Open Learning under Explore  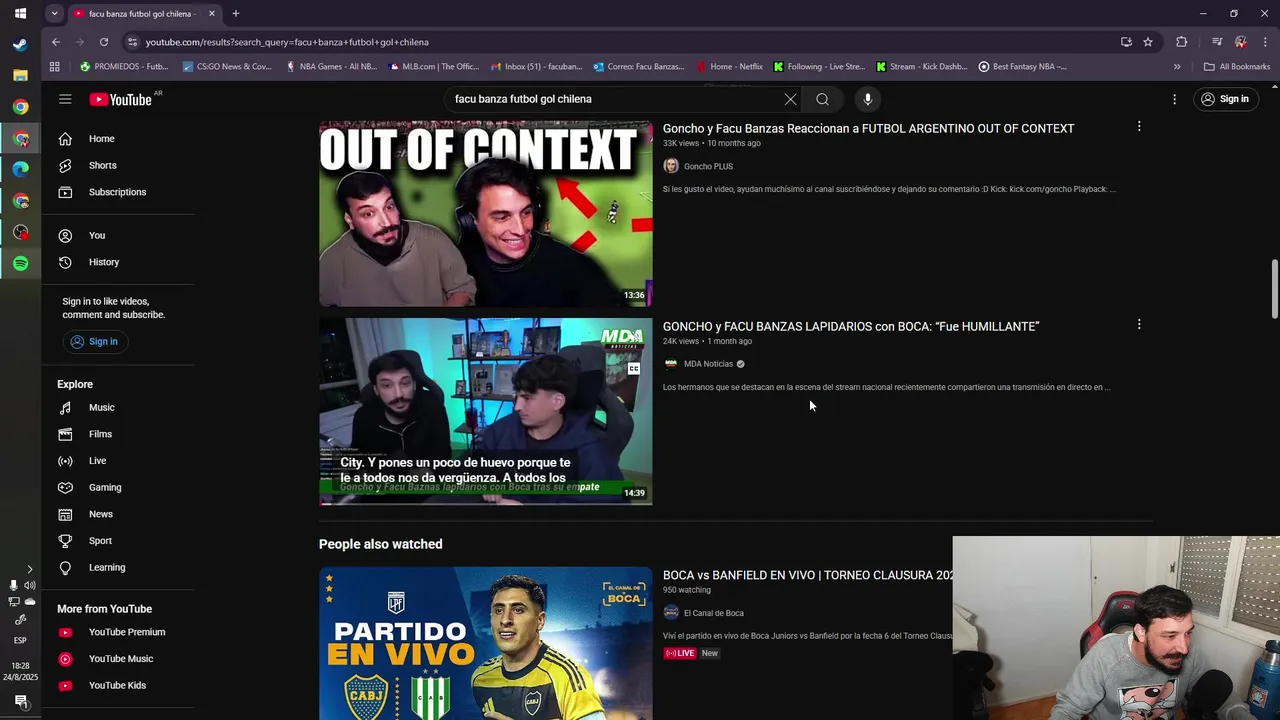tap(106, 567)
